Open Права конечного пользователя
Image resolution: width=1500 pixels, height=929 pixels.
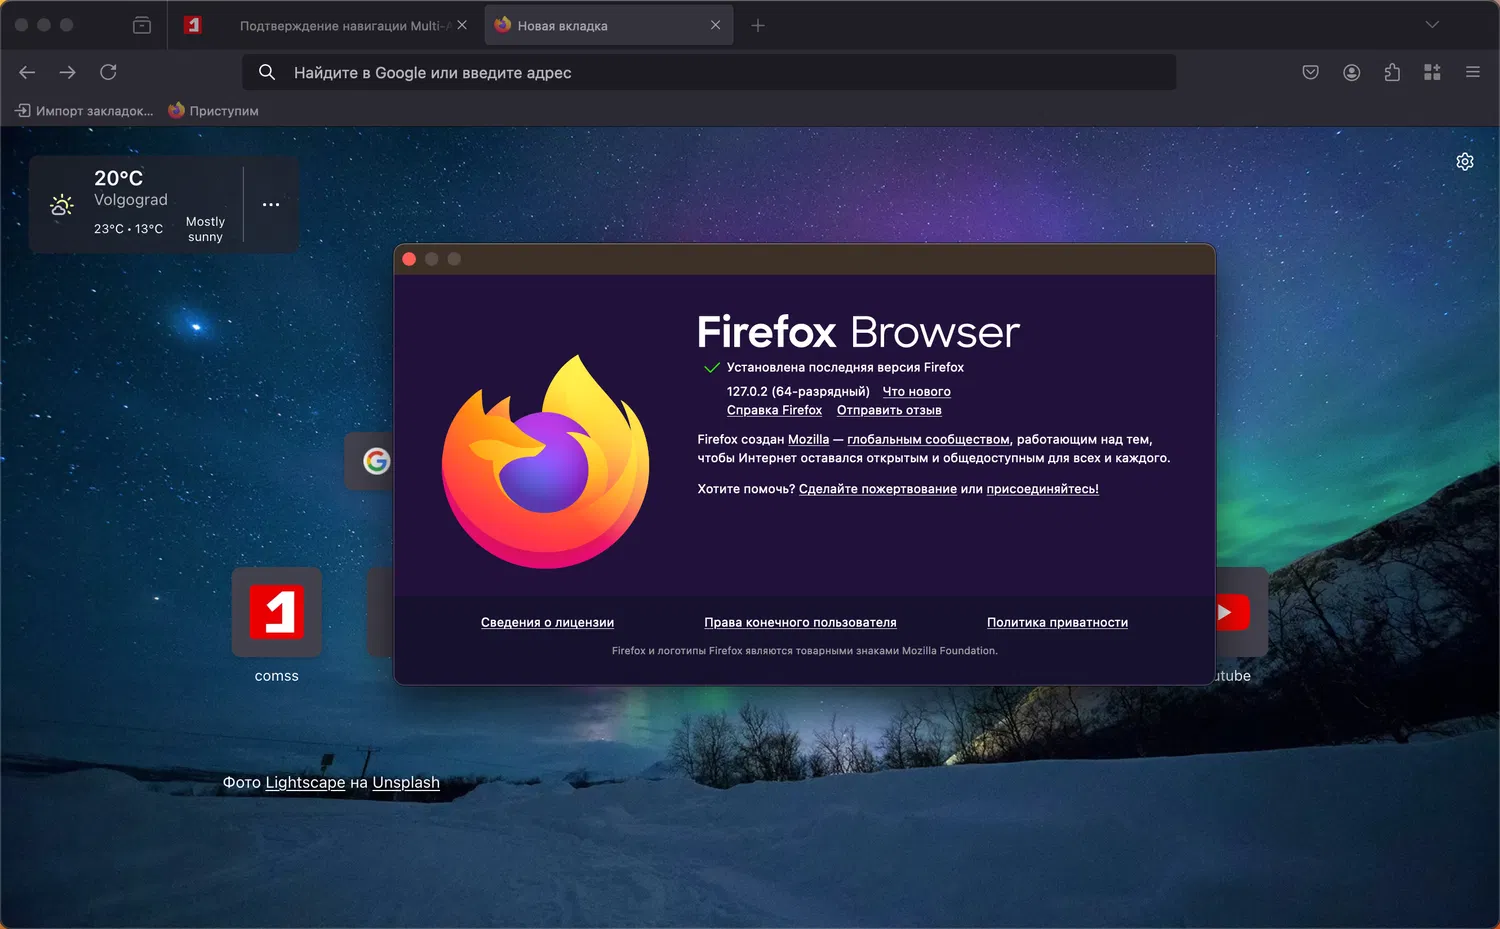tap(800, 622)
